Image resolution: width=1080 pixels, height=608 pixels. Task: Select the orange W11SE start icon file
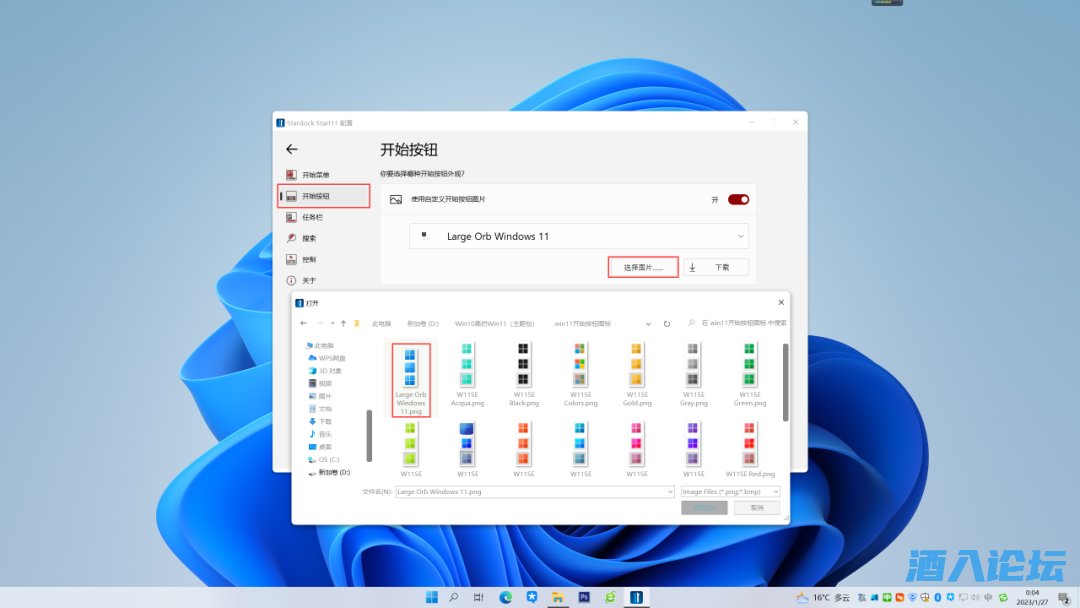(523, 450)
